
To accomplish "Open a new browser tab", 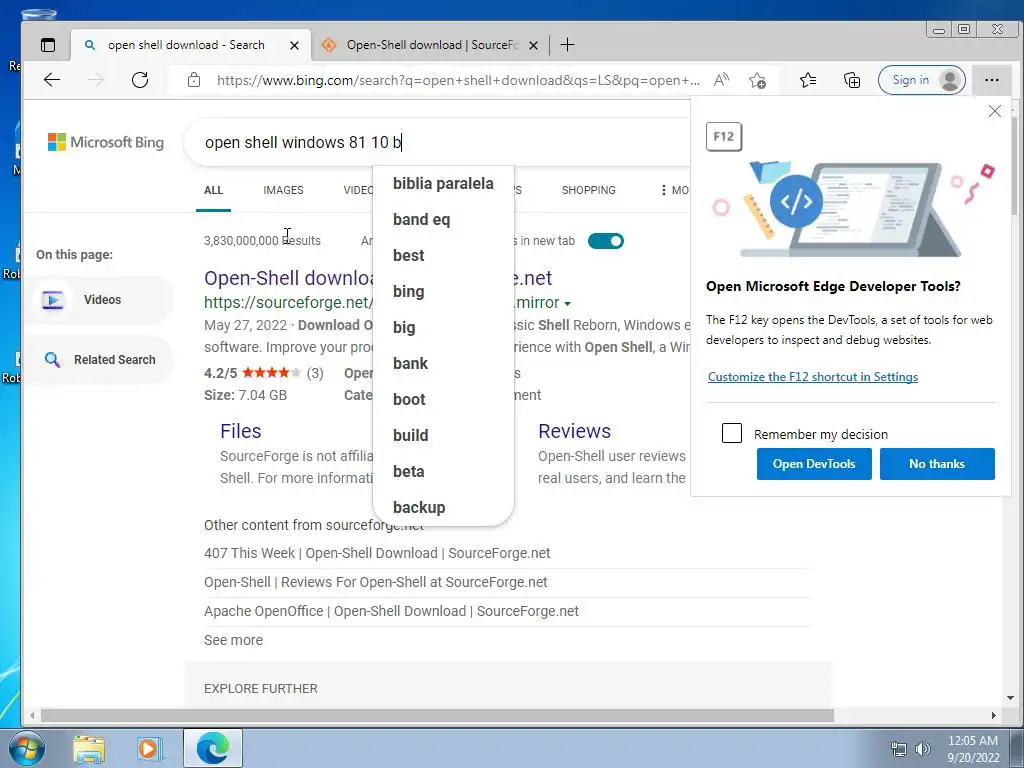I will tap(568, 45).
